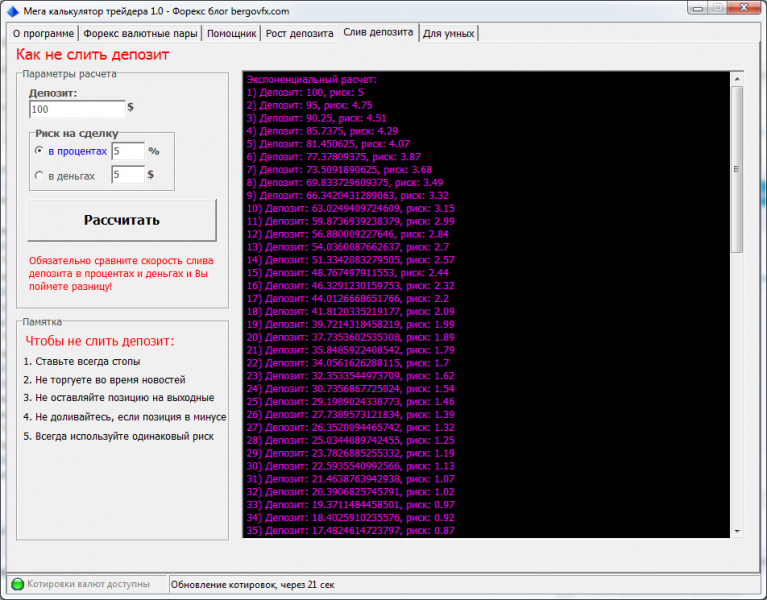Click result line '35) Депозит: 17.4824614723797'

click(350, 531)
